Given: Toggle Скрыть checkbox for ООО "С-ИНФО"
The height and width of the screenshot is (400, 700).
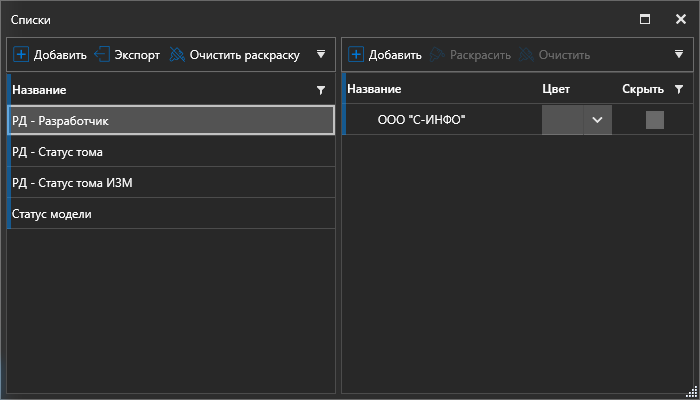Looking at the screenshot, I should click(x=655, y=120).
